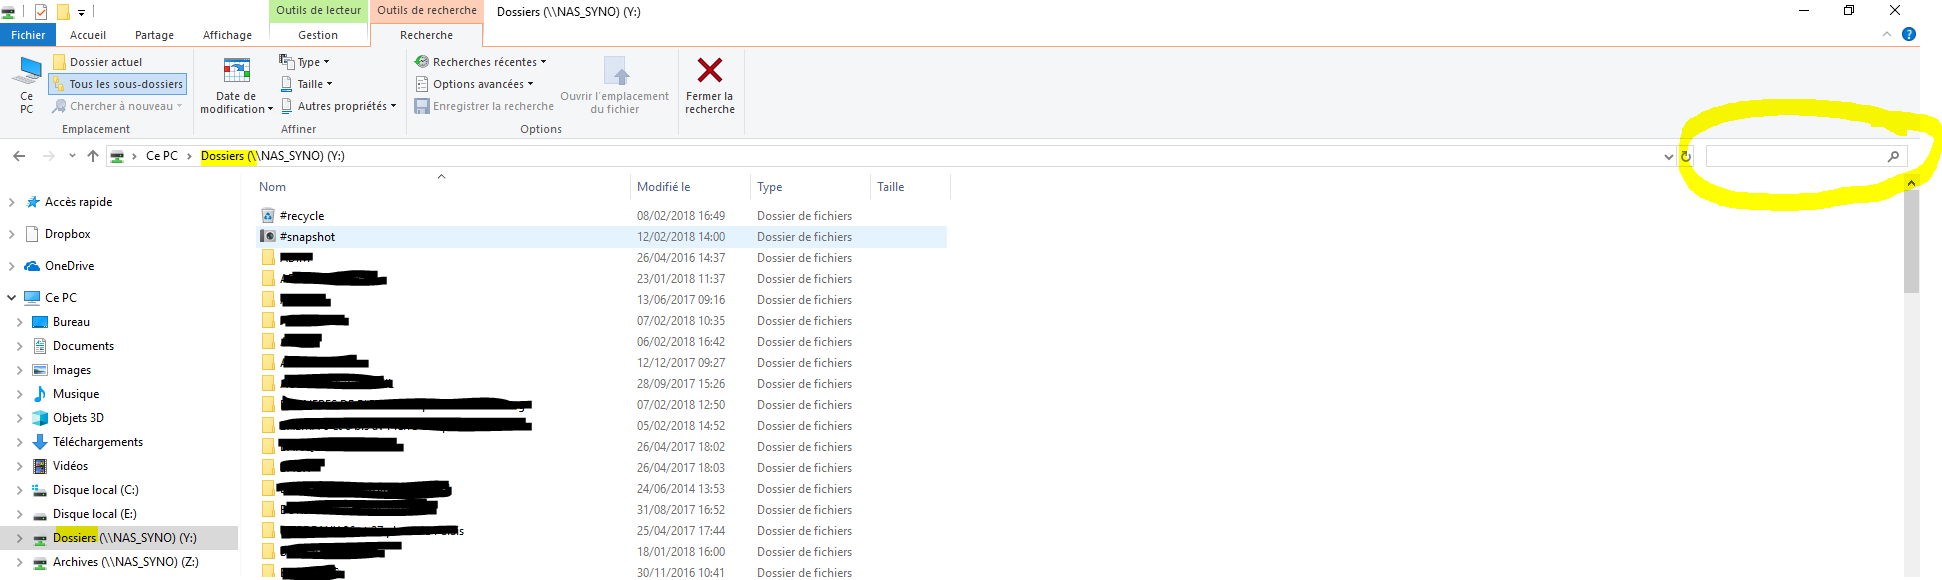Viewport: 1942px width, 580px height.
Task: Open Dropbox in navigation pane
Action: (67, 234)
